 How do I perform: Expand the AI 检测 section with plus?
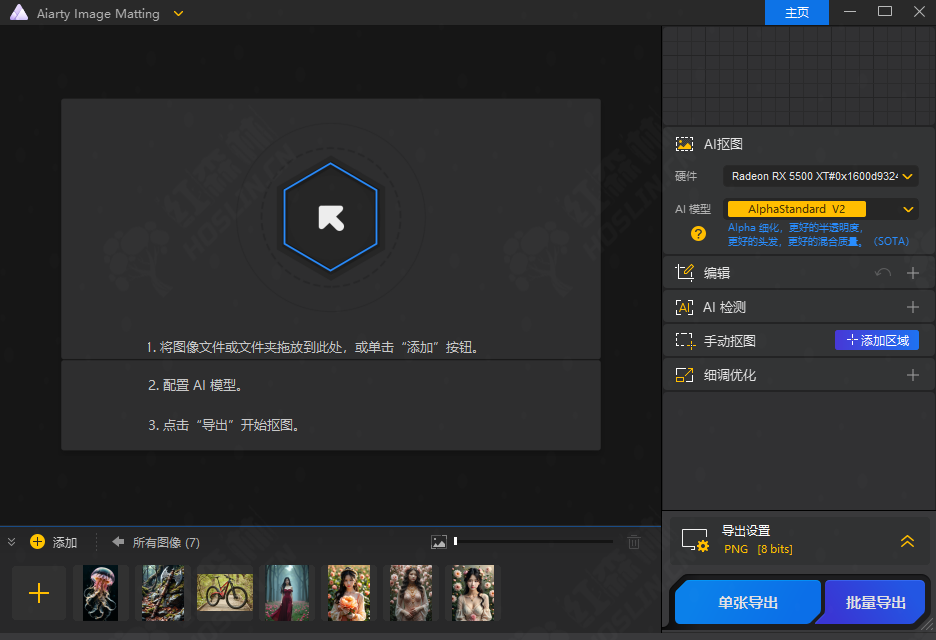(913, 307)
